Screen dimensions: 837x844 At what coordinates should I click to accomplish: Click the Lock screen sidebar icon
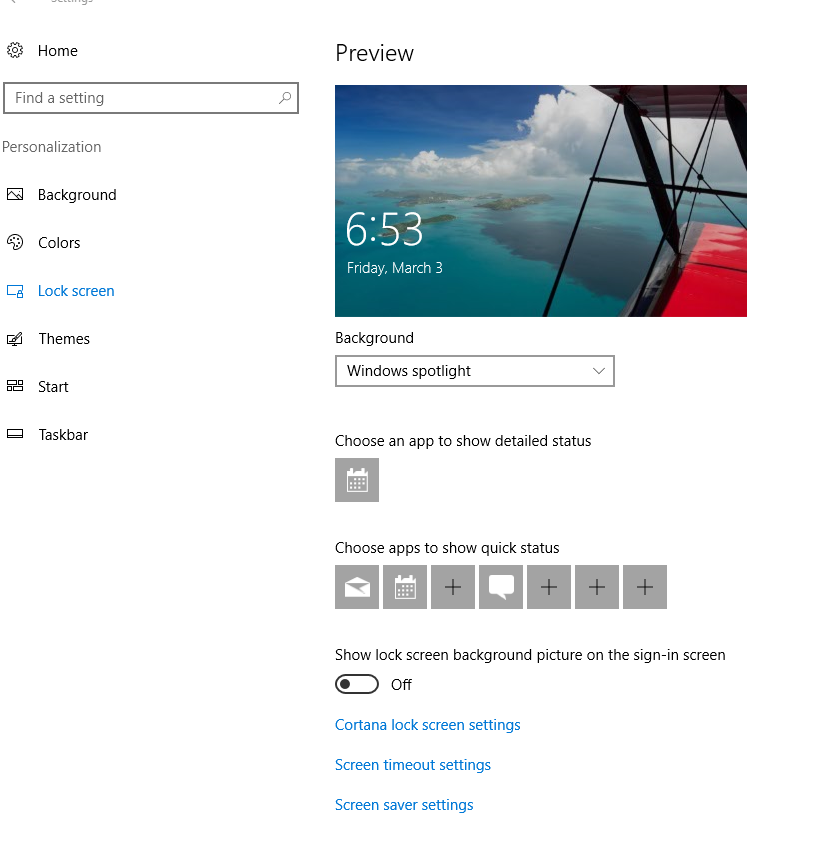point(15,291)
